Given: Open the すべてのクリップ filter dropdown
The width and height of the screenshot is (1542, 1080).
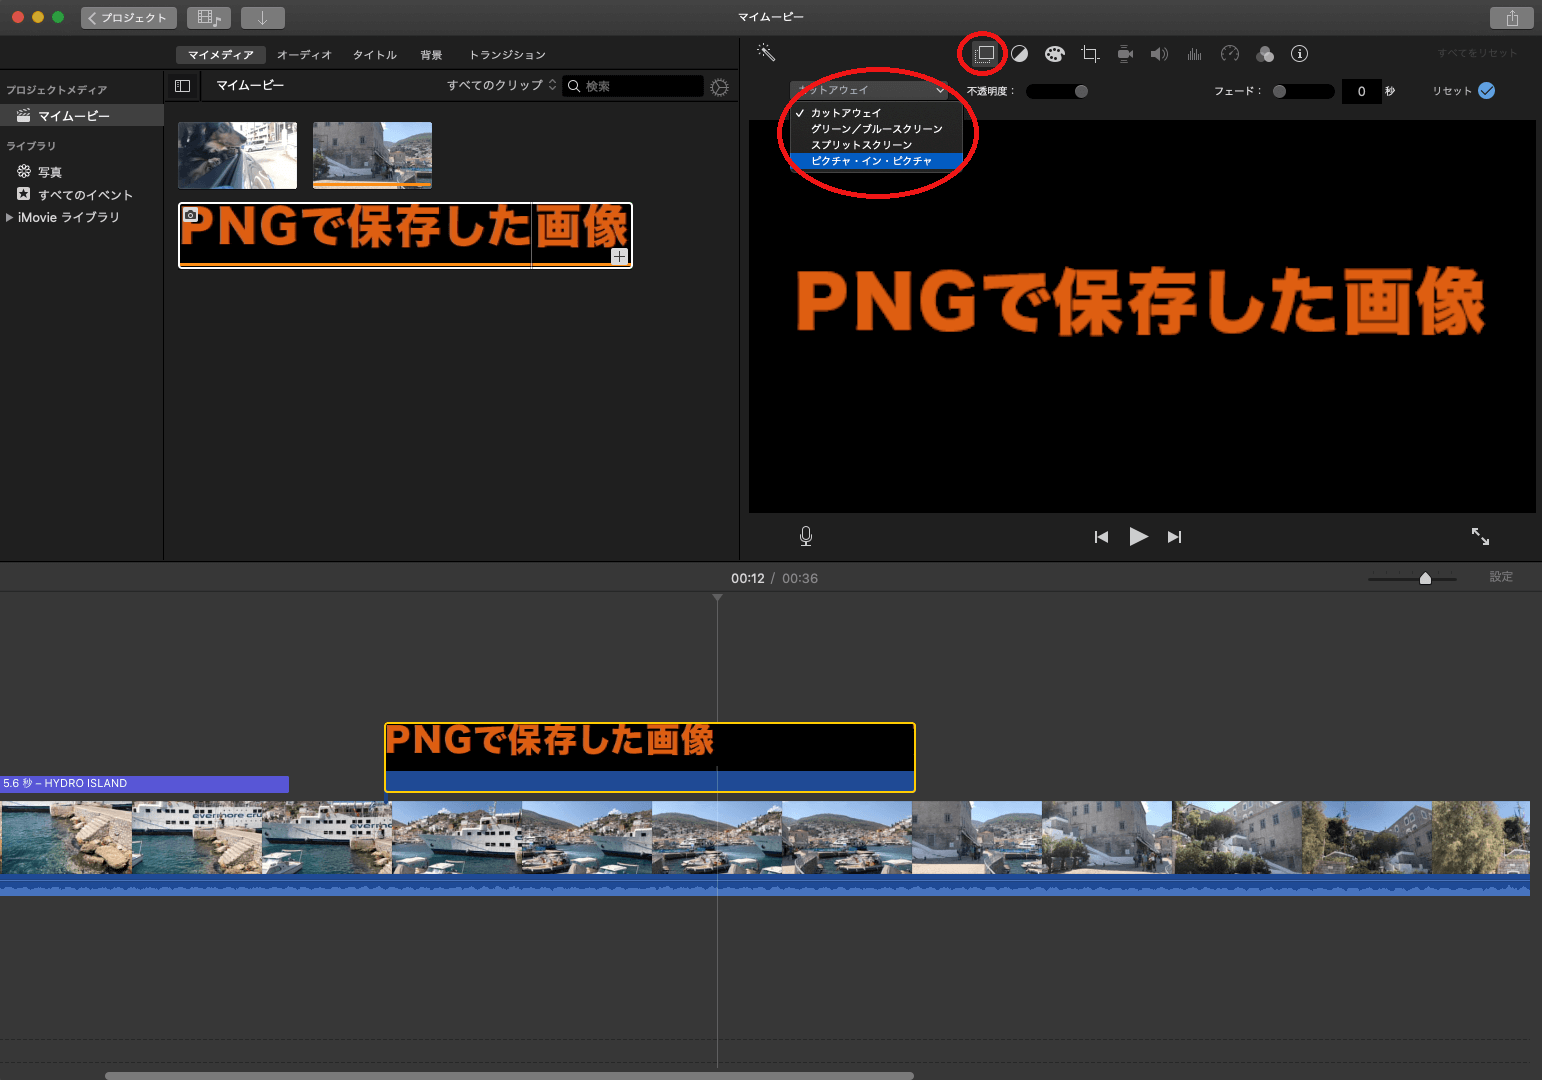Looking at the screenshot, I should (501, 85).
